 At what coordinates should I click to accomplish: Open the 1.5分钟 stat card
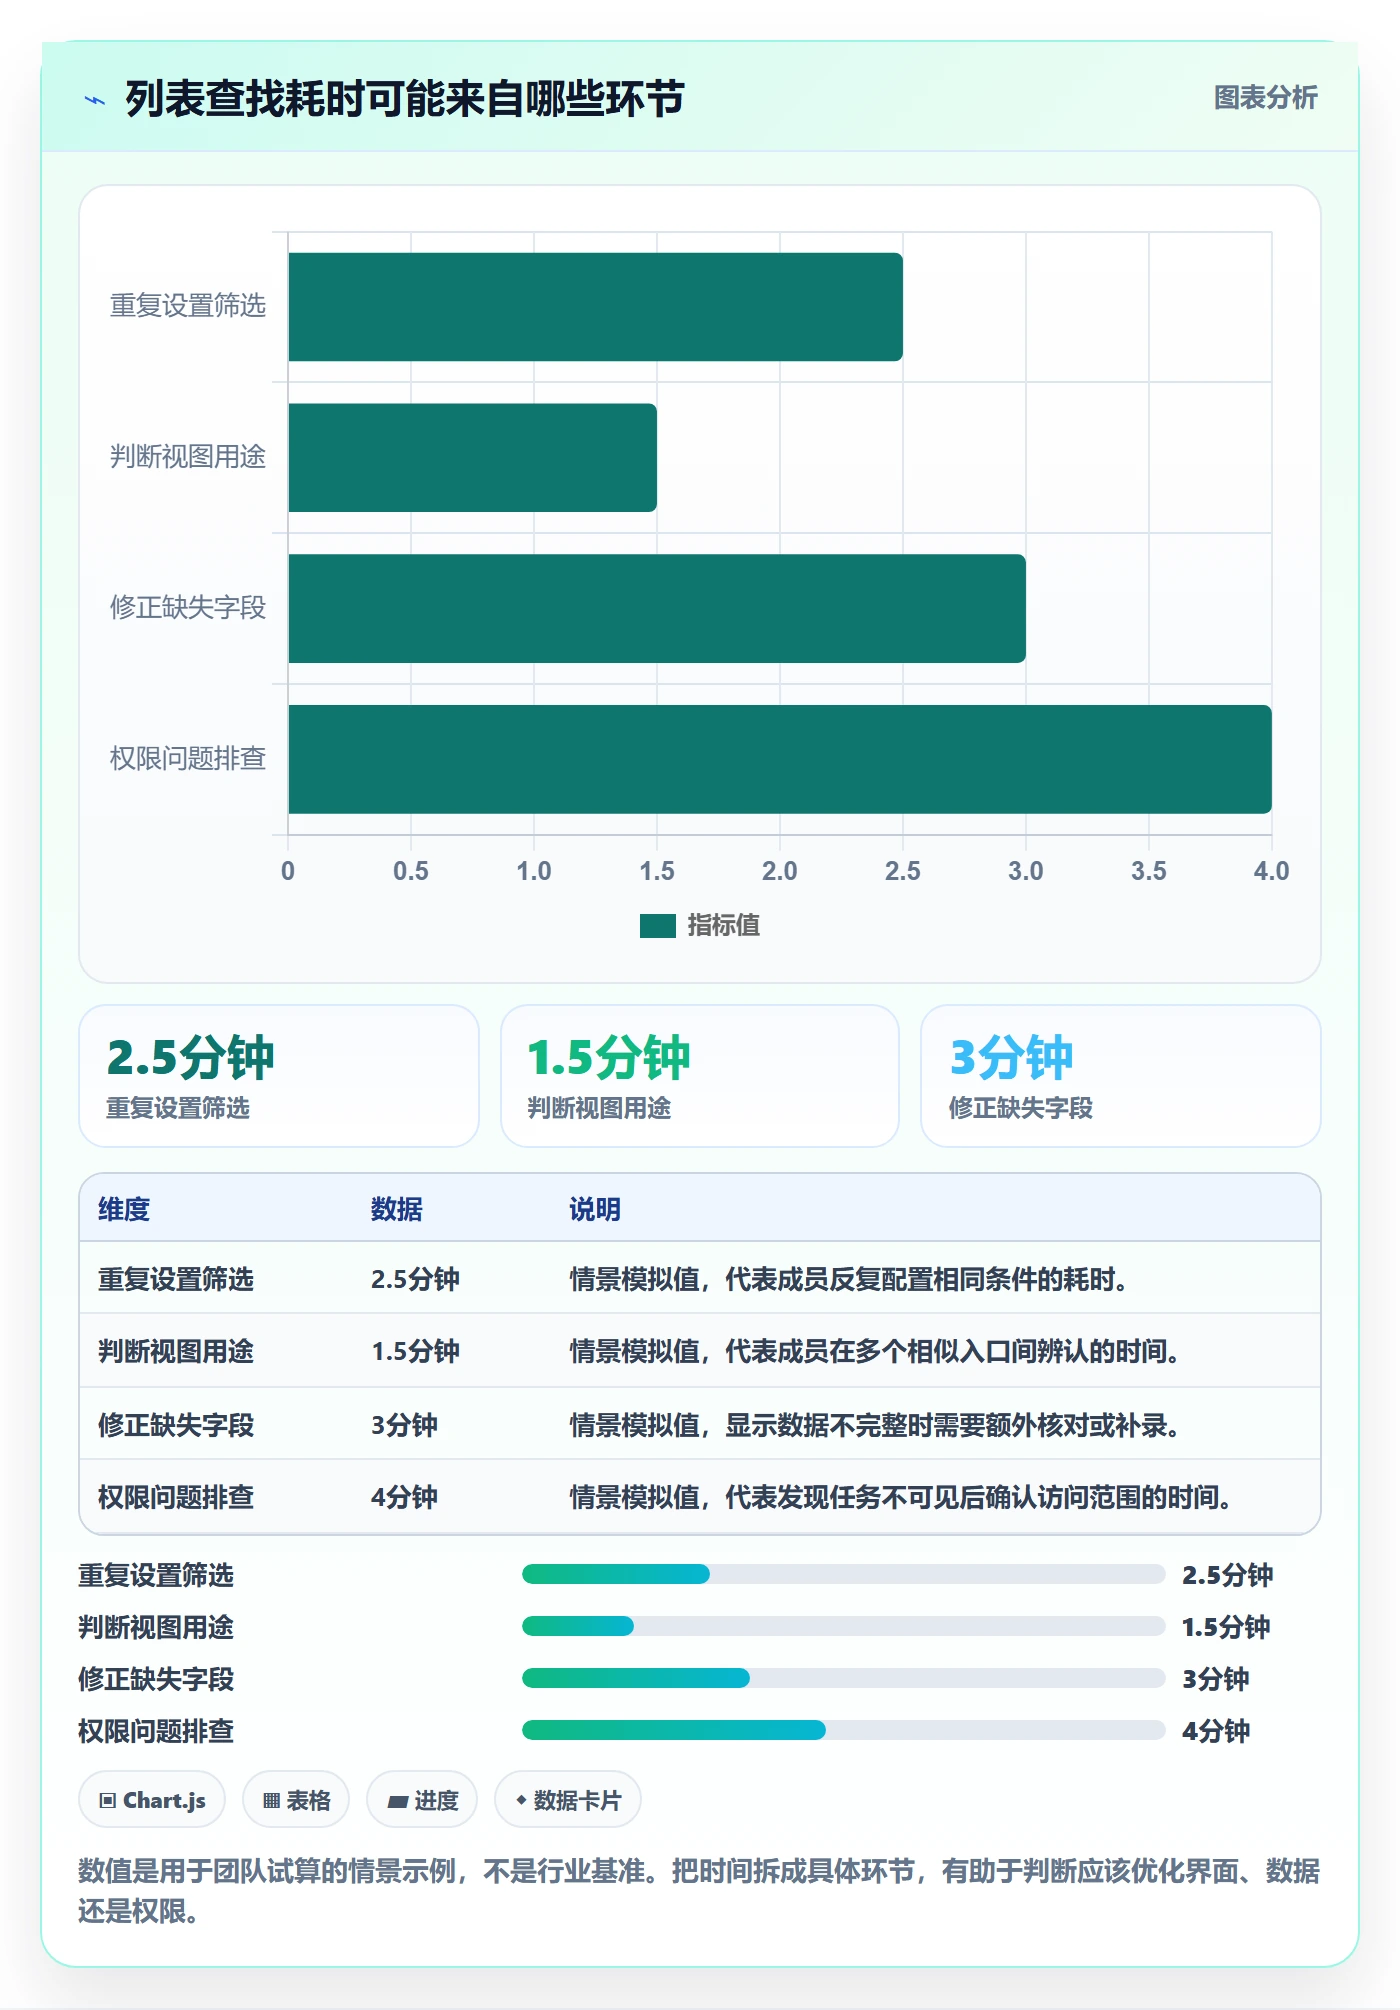click(x=700, y=1076)
